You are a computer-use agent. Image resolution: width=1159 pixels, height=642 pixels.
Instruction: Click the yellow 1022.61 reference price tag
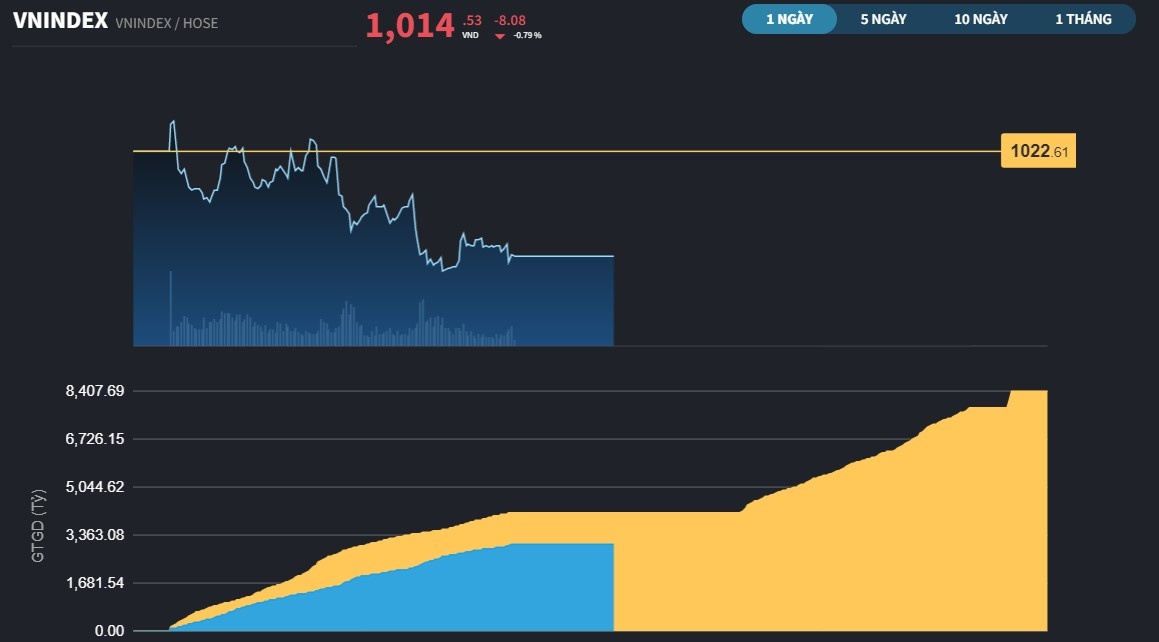coord(1038,152)
